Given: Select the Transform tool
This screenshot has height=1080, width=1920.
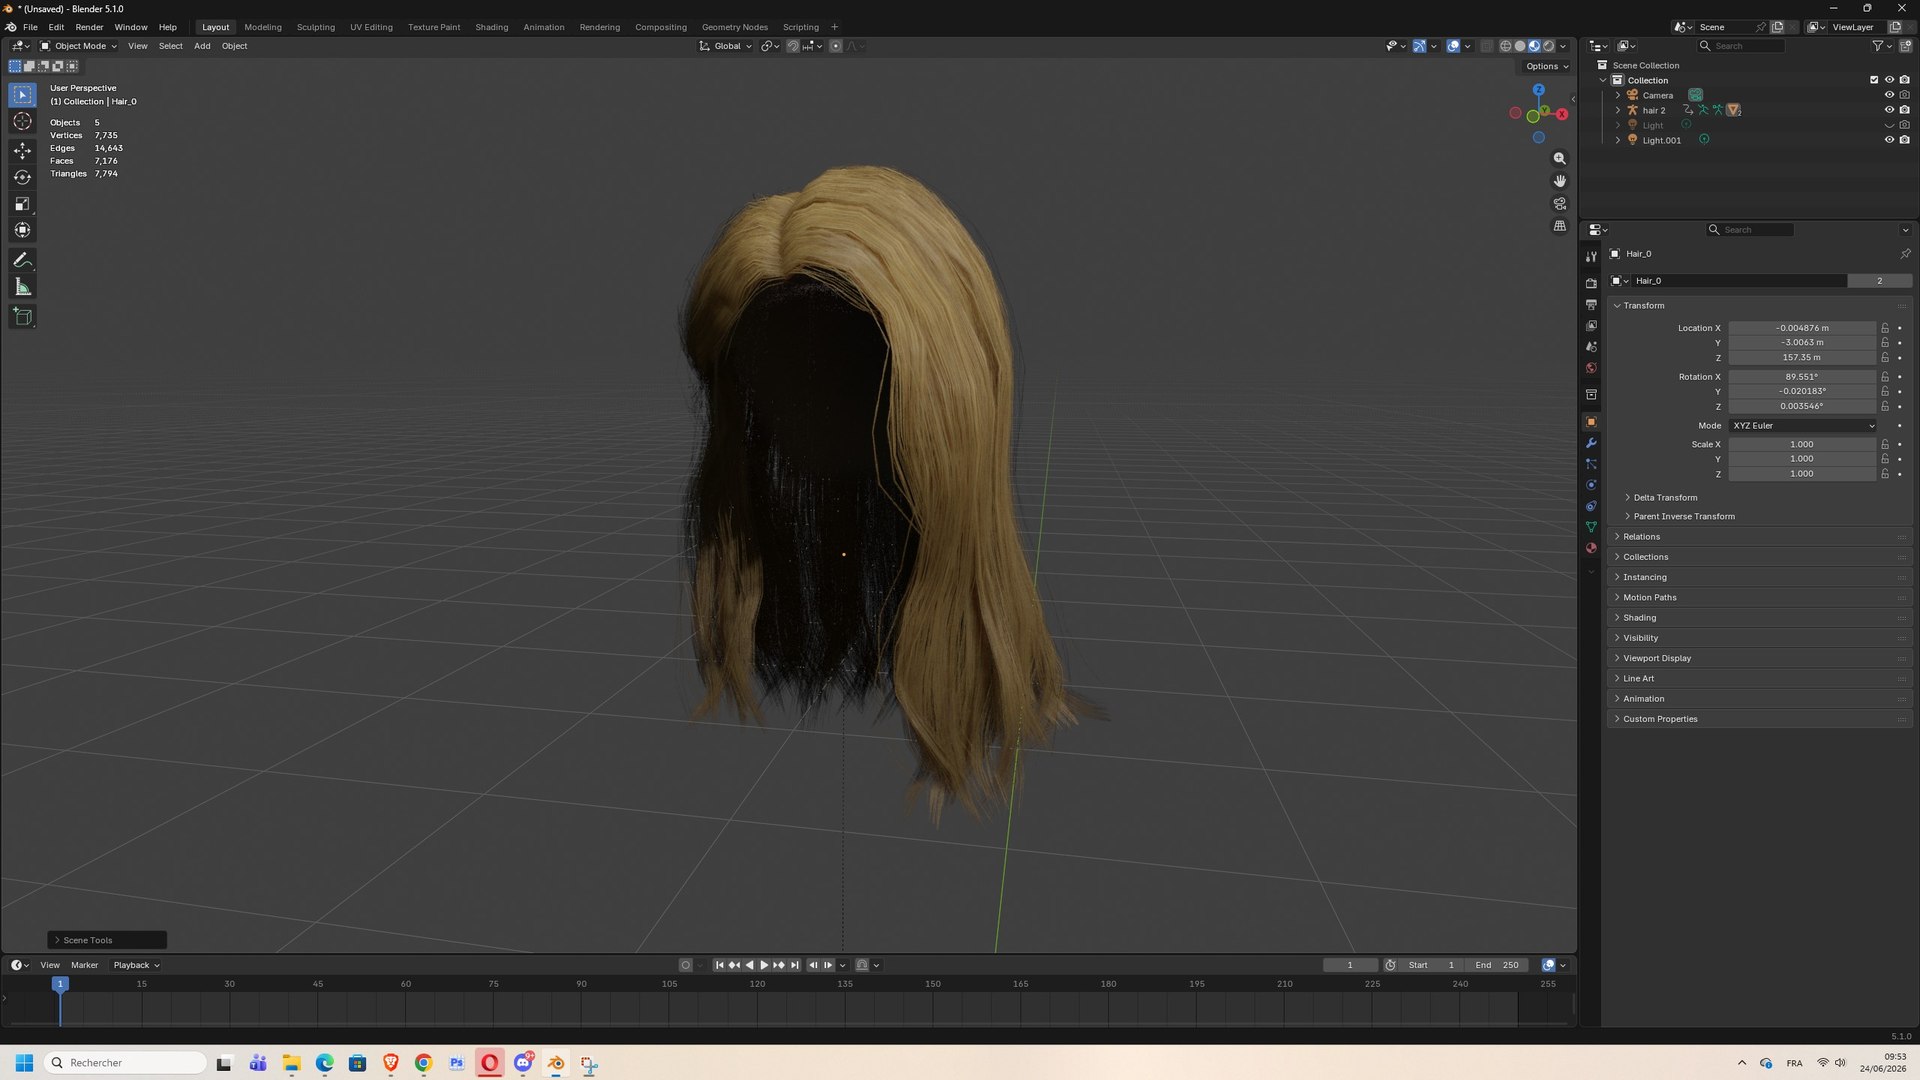Looking at the screenshot, I should [x=22, y=231].
